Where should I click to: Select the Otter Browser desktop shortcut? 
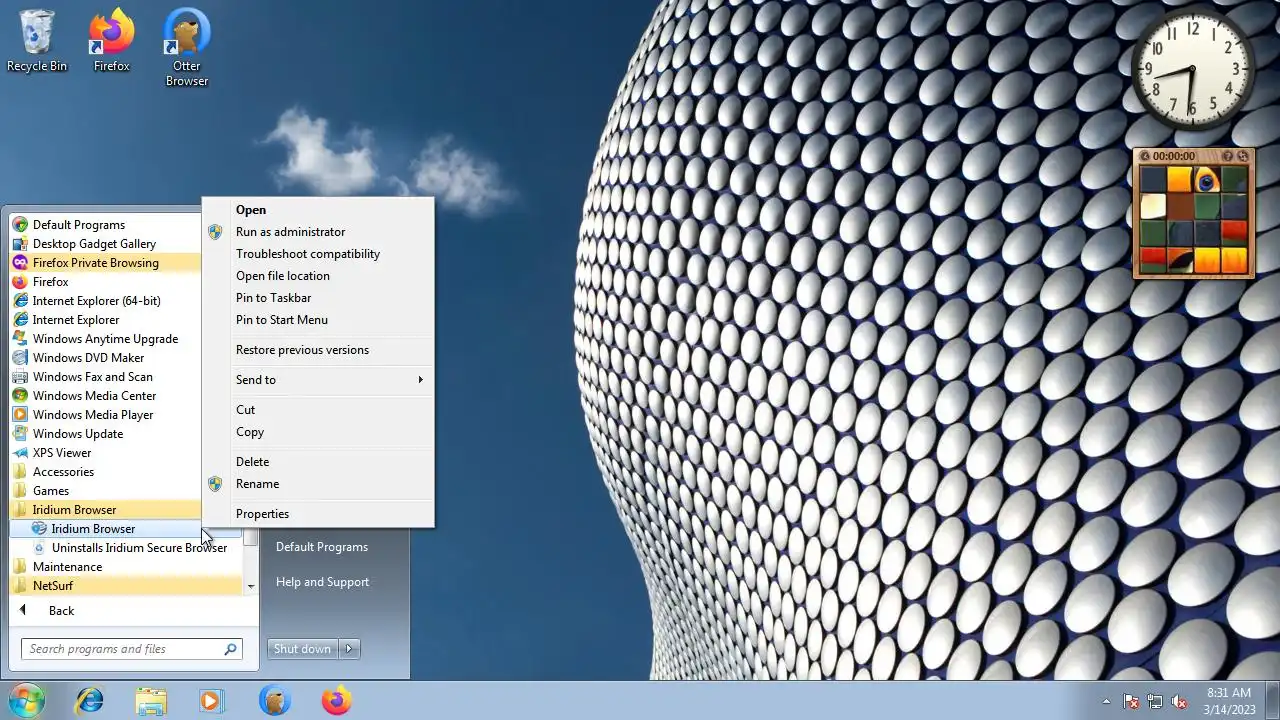tap(187, 48)
